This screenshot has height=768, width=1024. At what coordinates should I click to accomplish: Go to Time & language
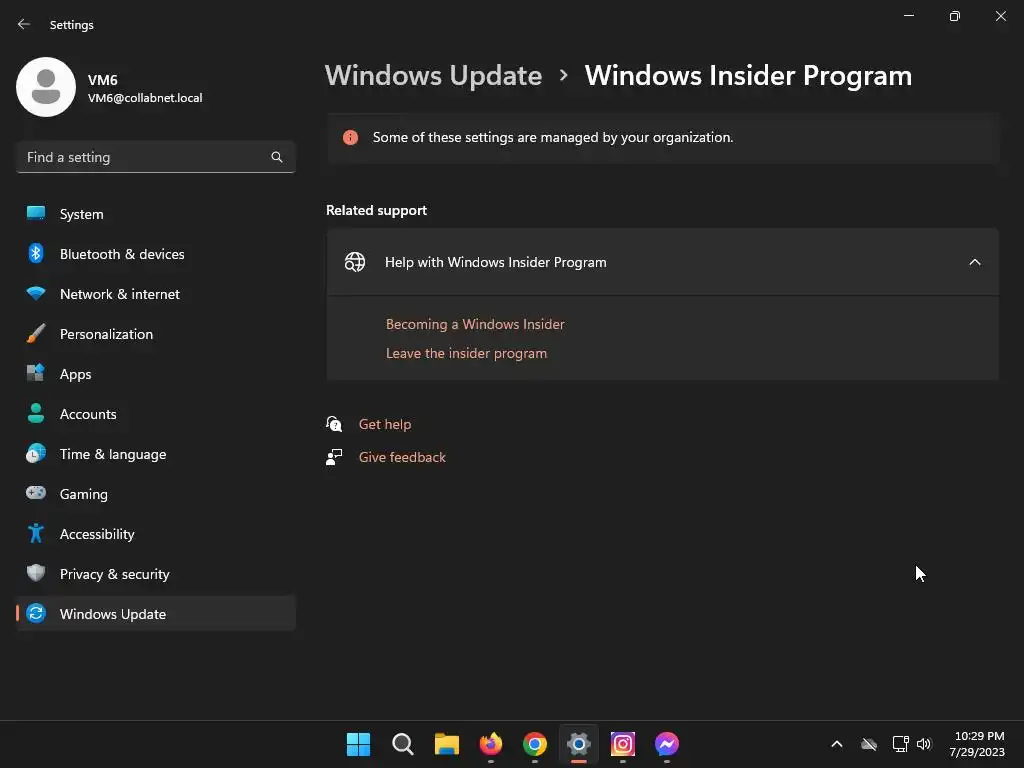click(x=155, y=454)
